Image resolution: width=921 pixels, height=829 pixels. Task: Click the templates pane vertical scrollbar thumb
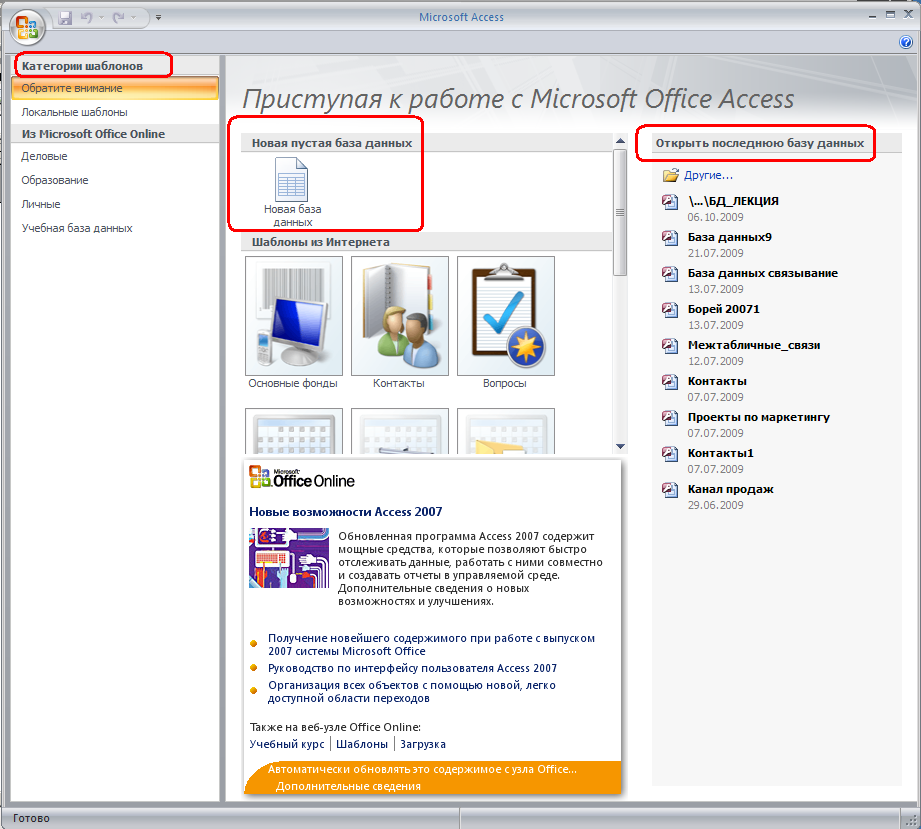(620, 212)
